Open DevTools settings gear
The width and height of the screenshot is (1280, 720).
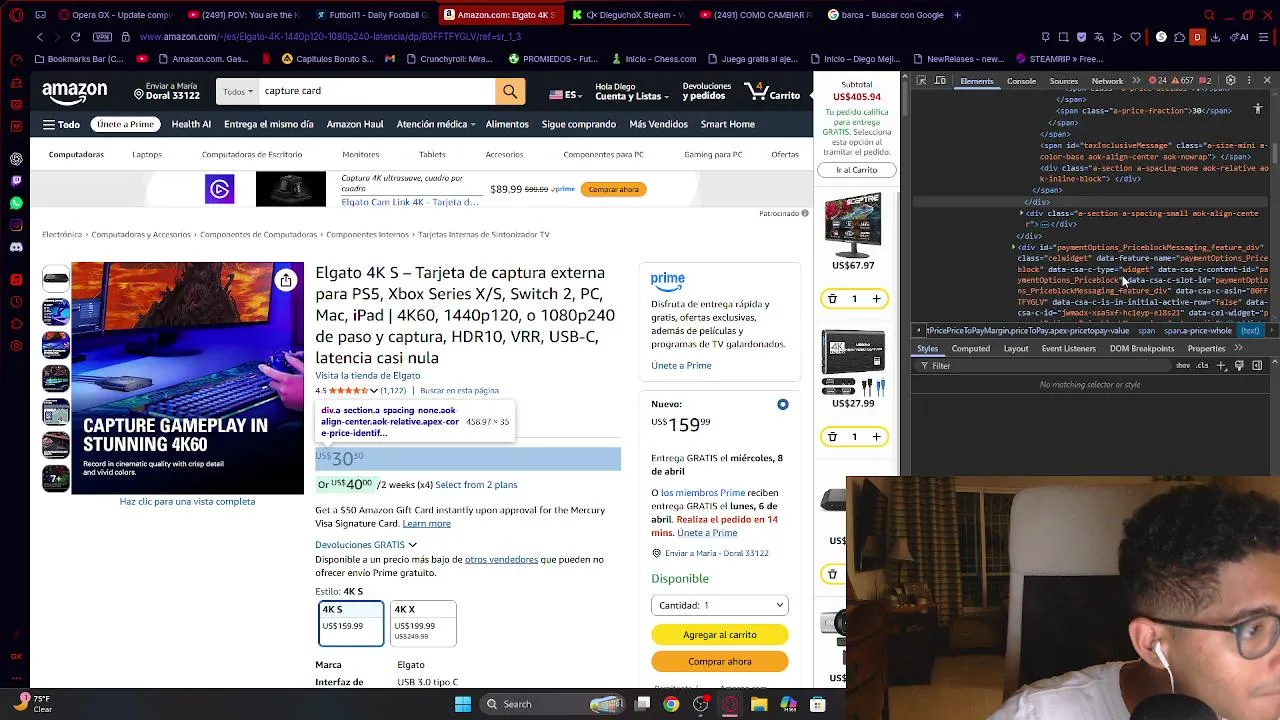coord(1231,80)
